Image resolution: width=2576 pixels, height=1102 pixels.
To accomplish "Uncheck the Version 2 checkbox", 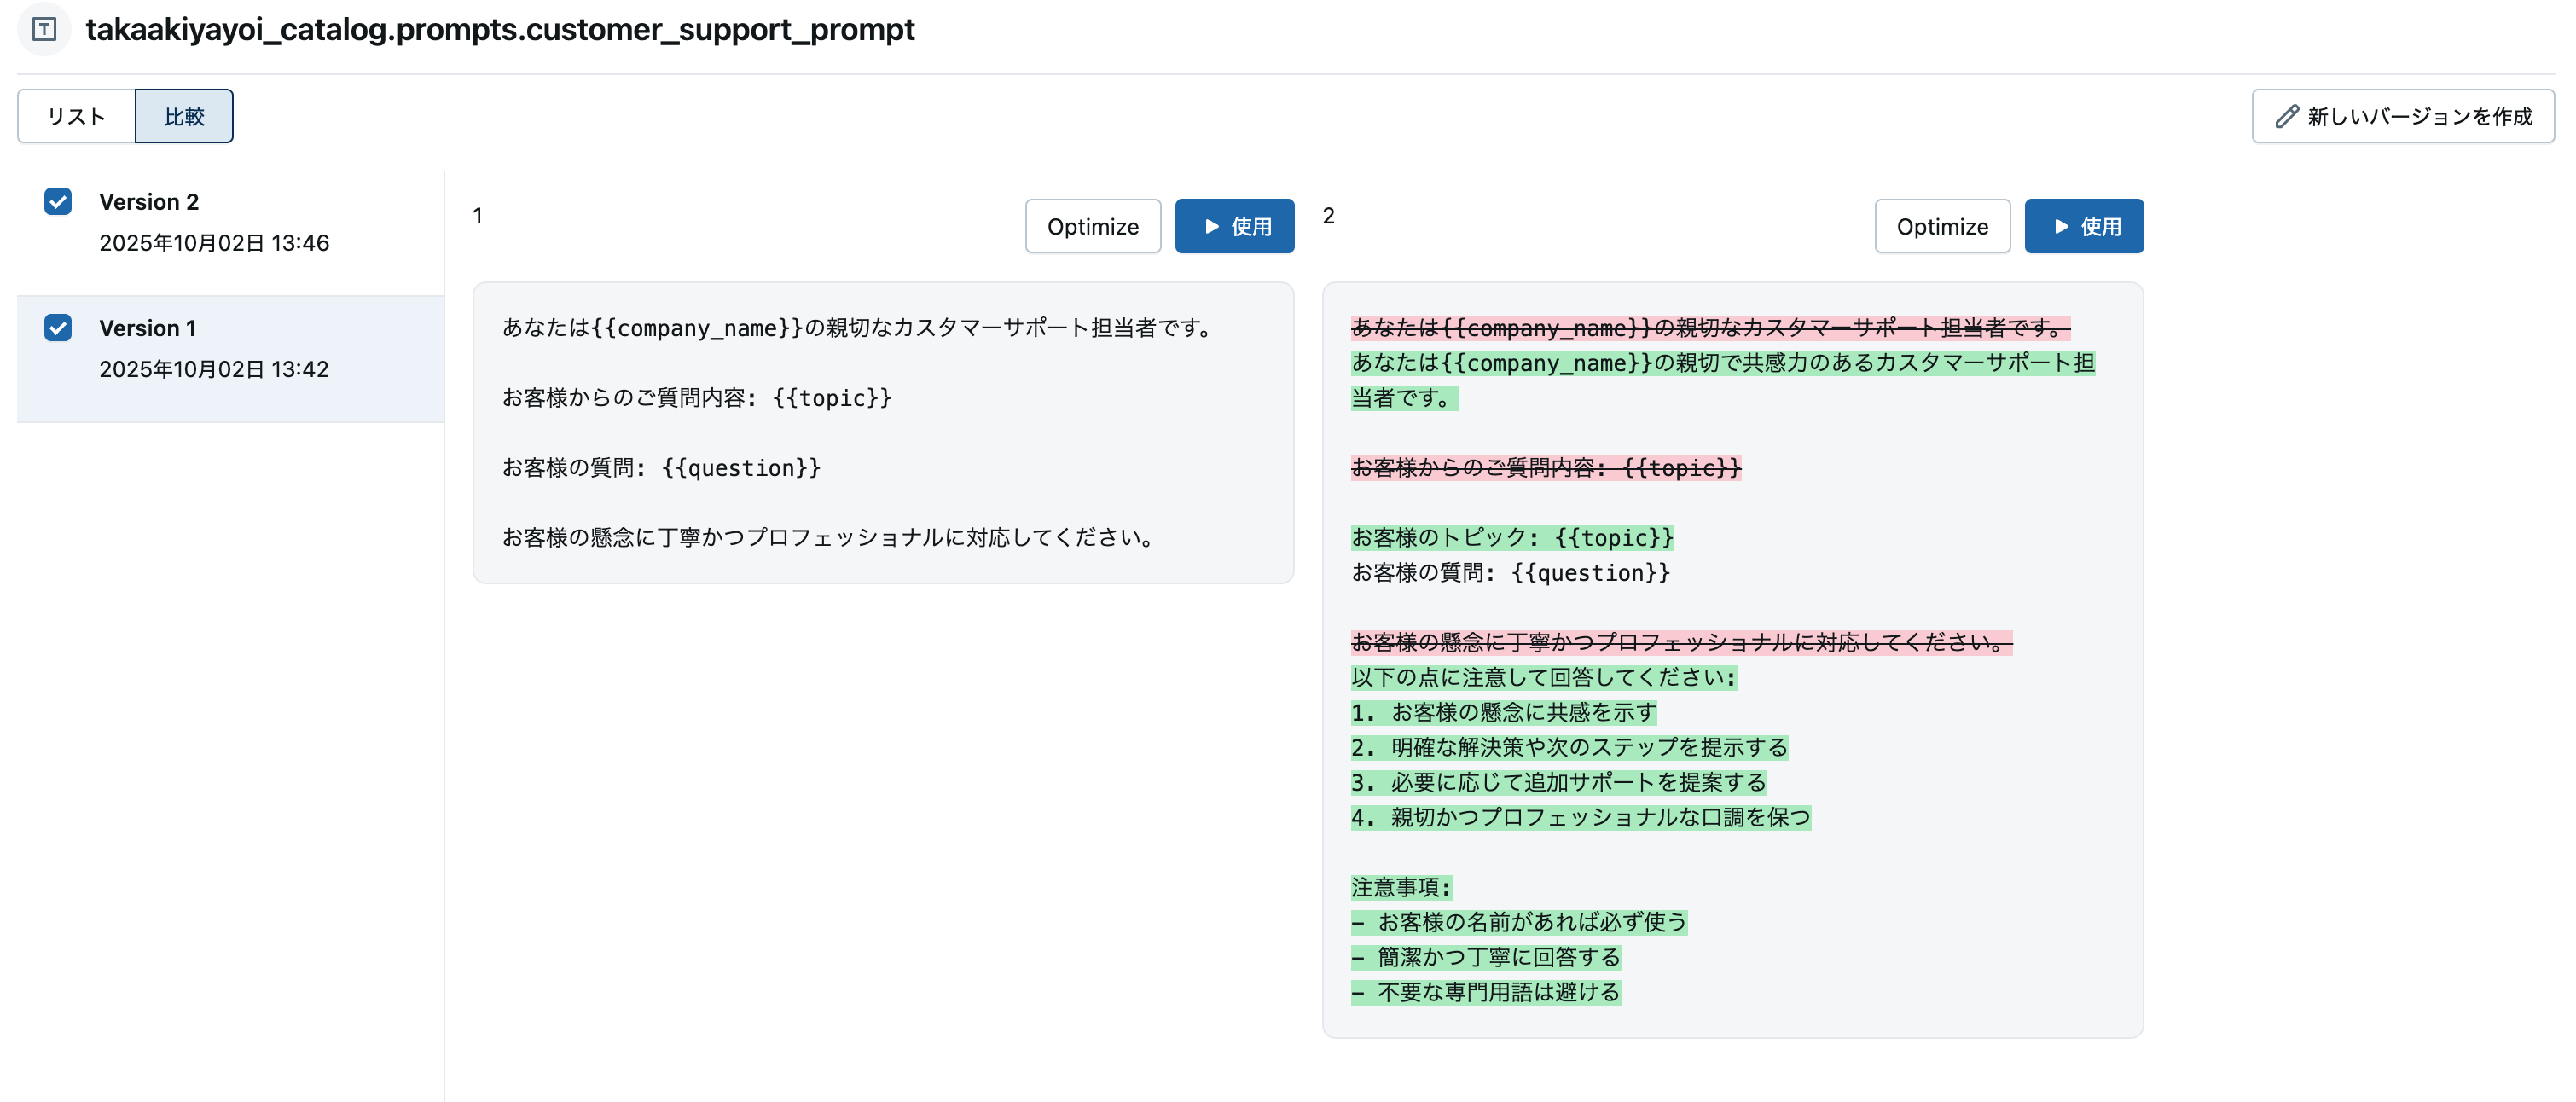I will tap(58, 202).
